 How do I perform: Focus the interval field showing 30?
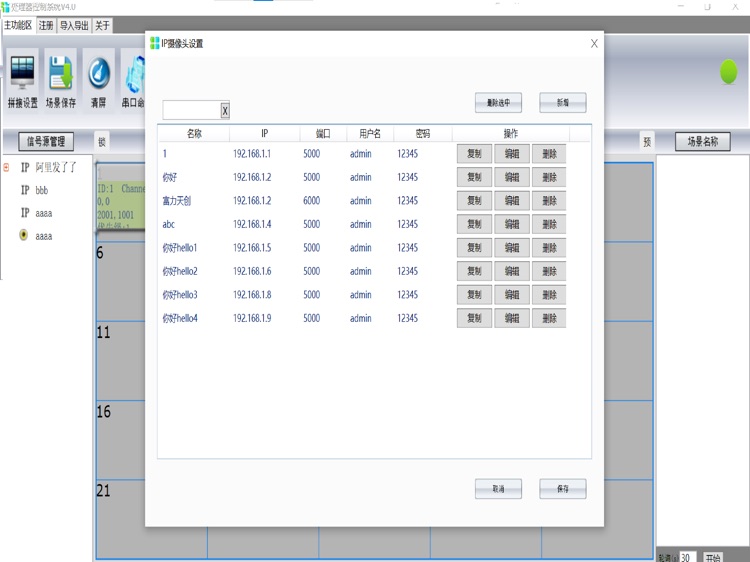687,557
